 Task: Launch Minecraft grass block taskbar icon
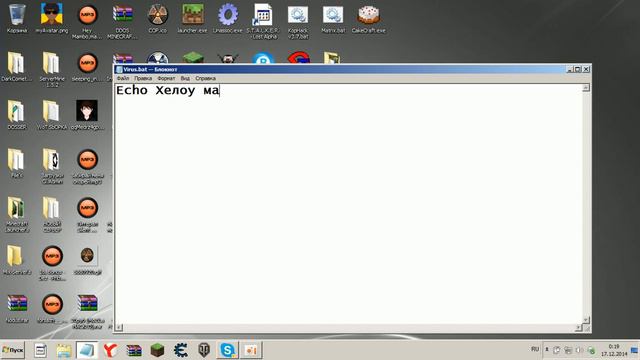pos(157,350)
